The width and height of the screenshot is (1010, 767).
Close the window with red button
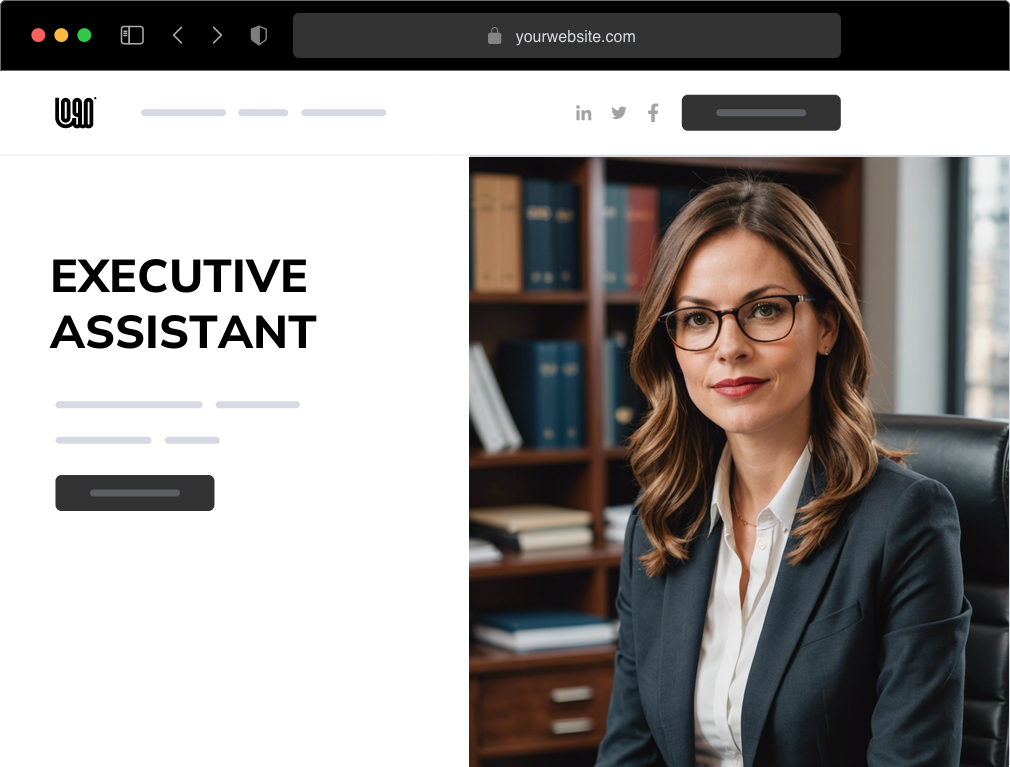pos(38,35)
